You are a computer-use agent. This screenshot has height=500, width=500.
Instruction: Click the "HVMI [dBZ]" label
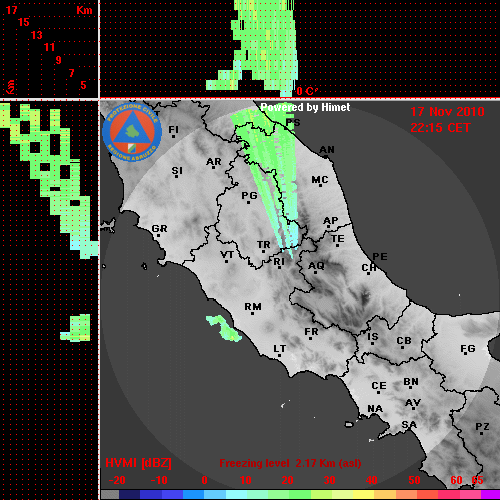click(x=138, y=463)
